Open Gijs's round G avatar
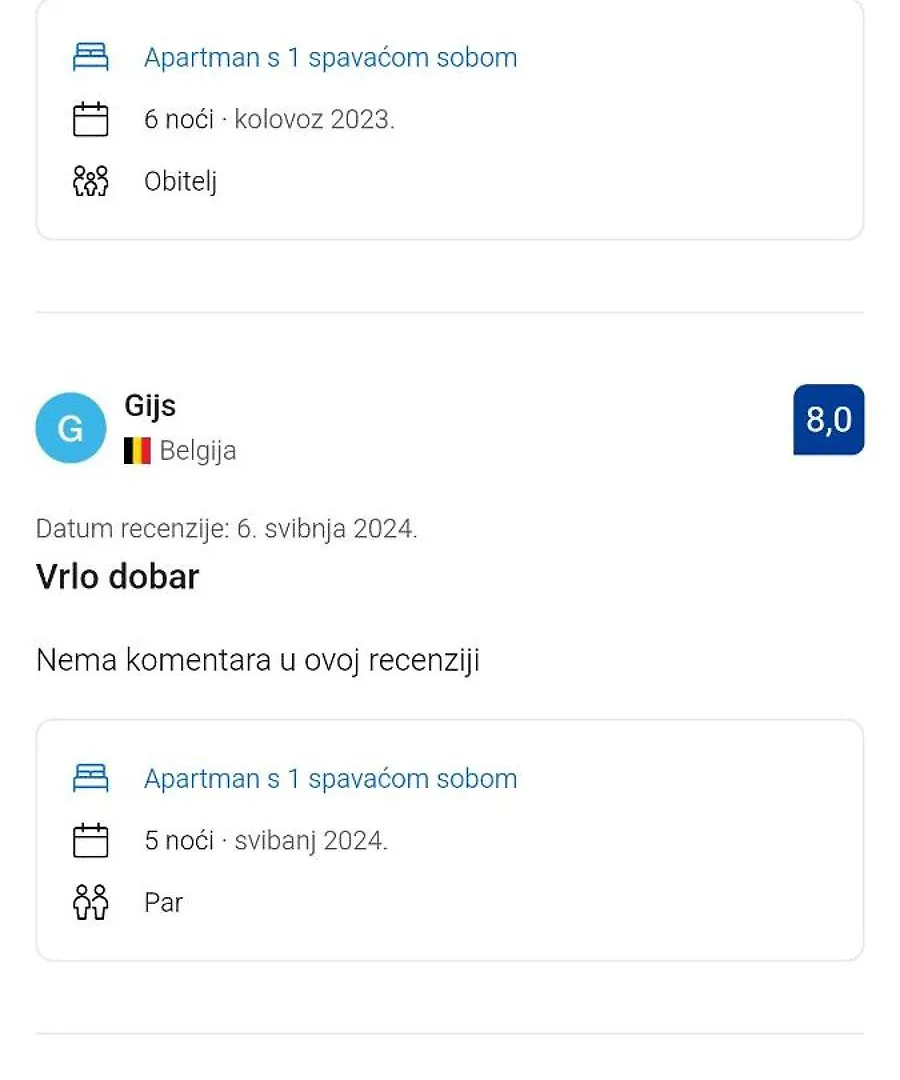900x1080 pixels. 71,428
